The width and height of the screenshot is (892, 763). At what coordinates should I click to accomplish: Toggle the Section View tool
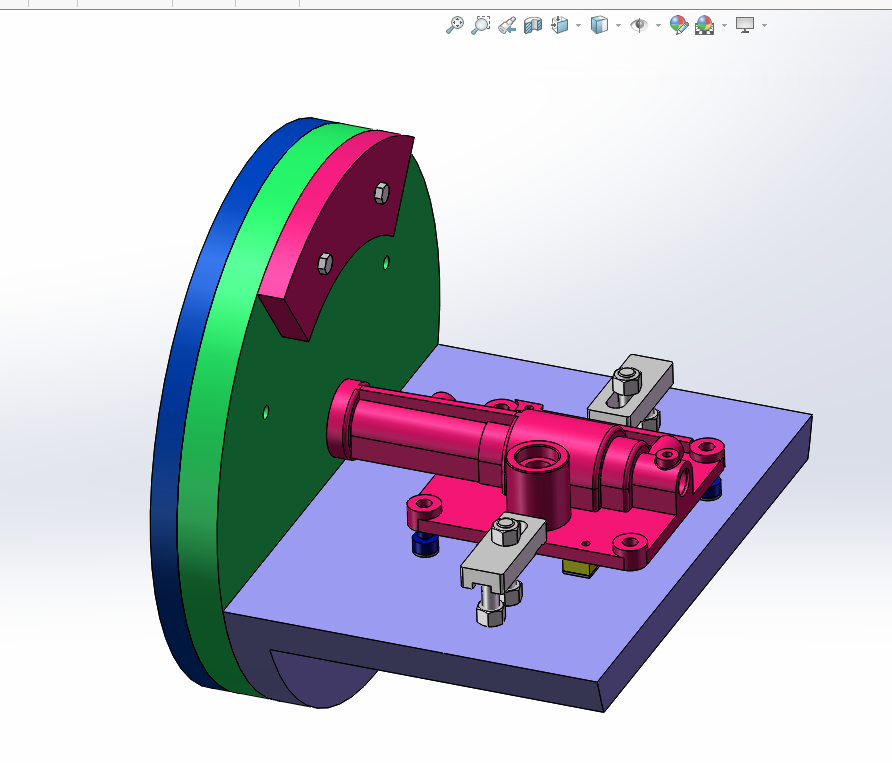533,25
